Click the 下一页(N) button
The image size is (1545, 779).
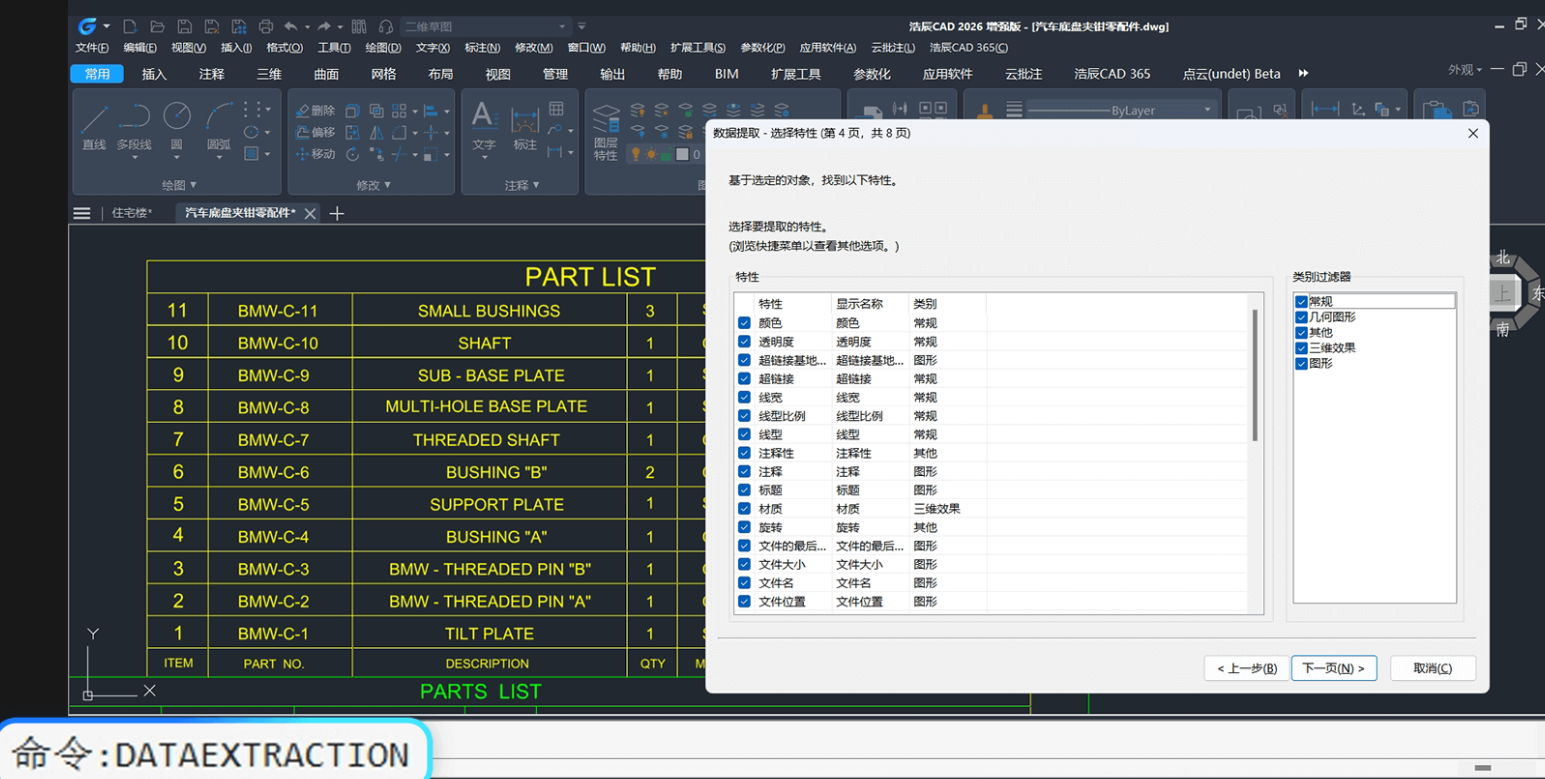[x=1333, y=668]
